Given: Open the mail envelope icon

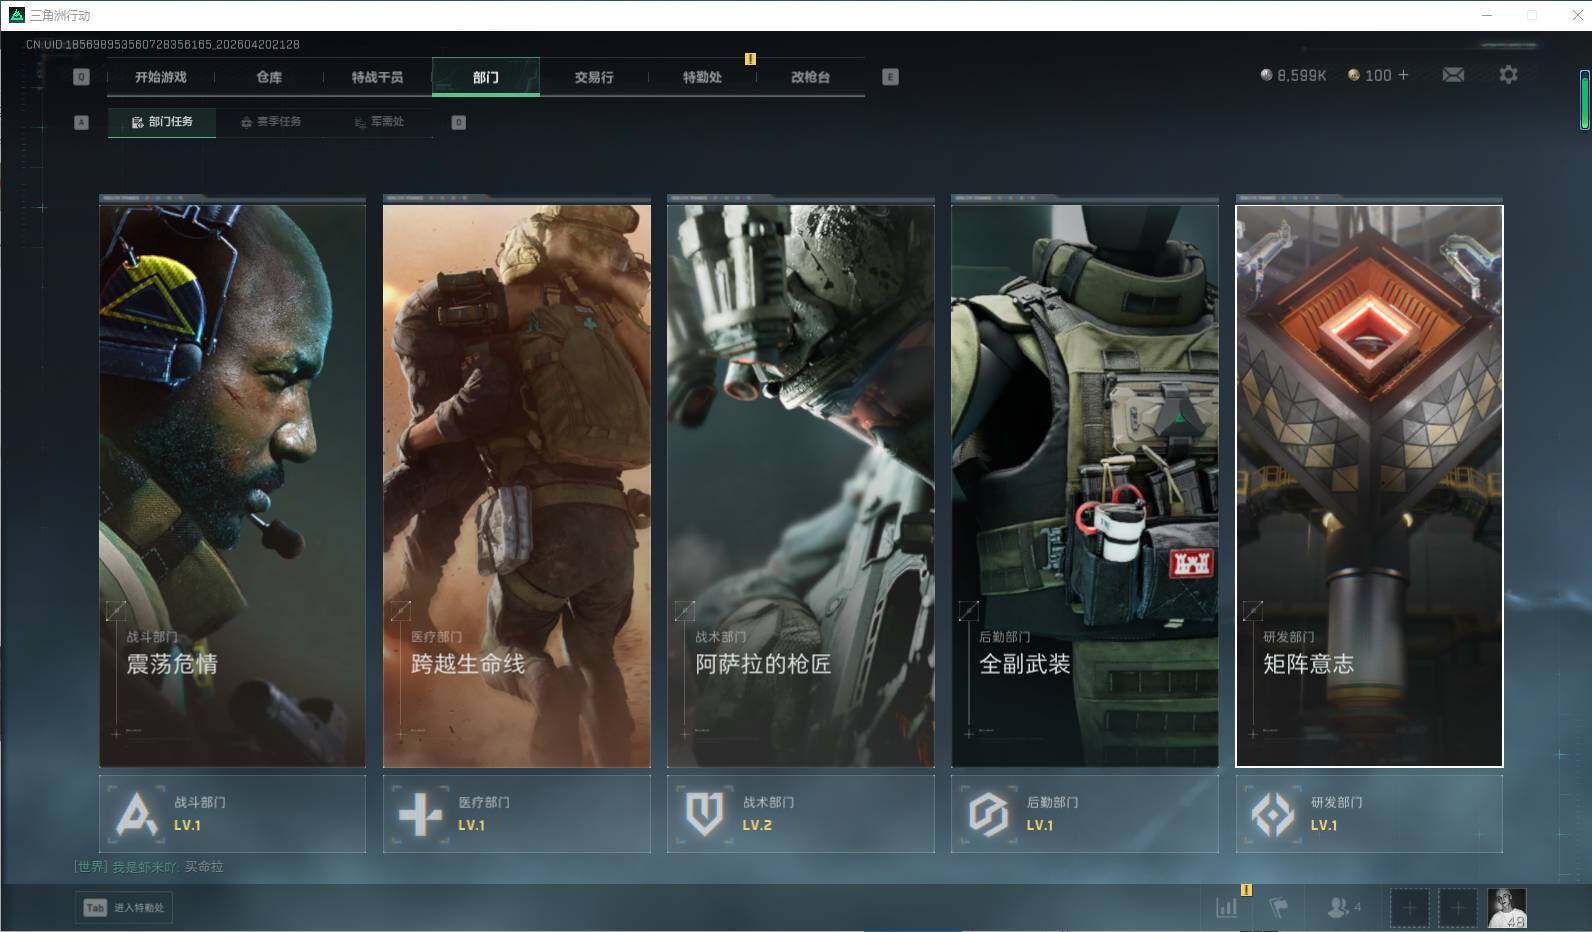Looking at the screenshot, I should pos(1453,75).
